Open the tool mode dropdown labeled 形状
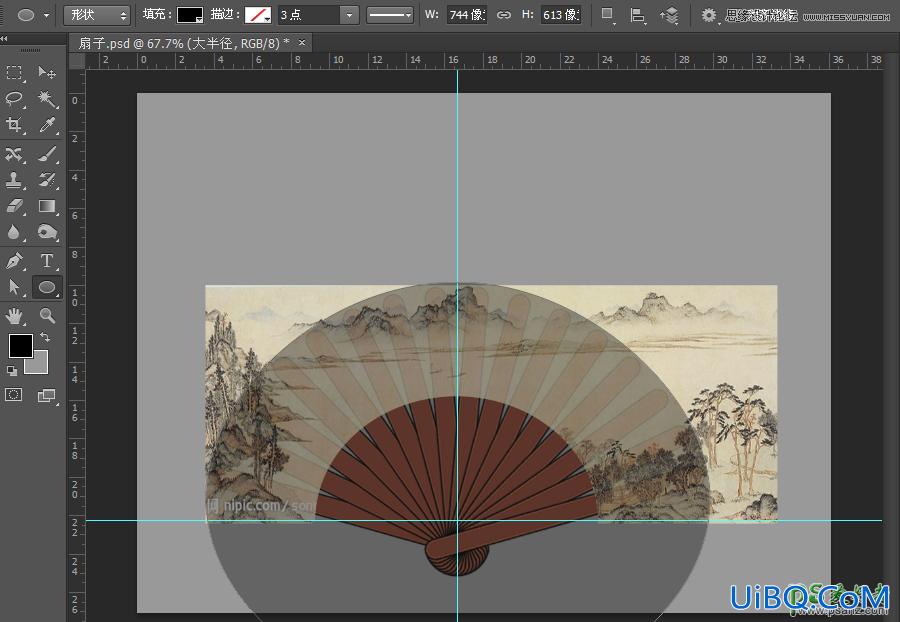The height and width of the screenshot is (622, 900). click(96, 15)
